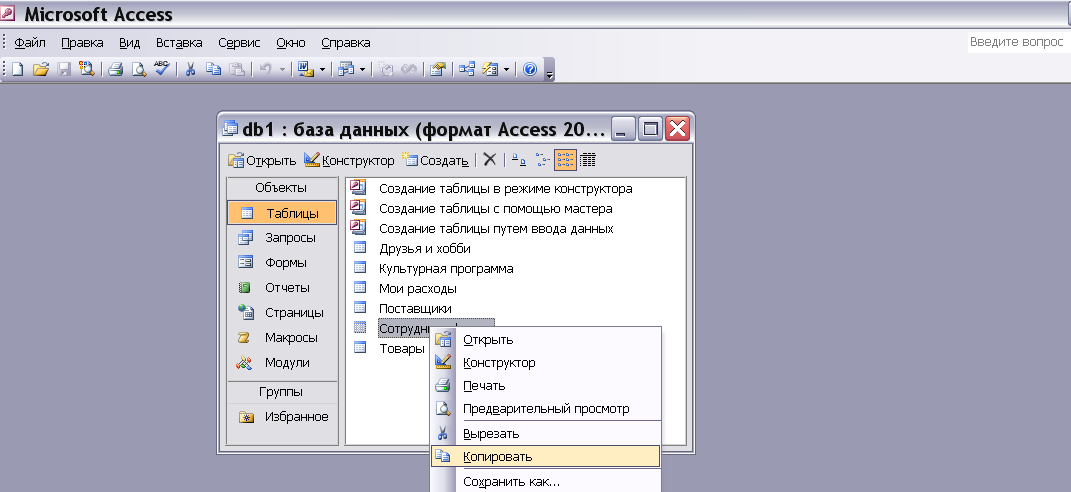
Task: Select Запросы in the objects pane
Action: coord(282,238)
